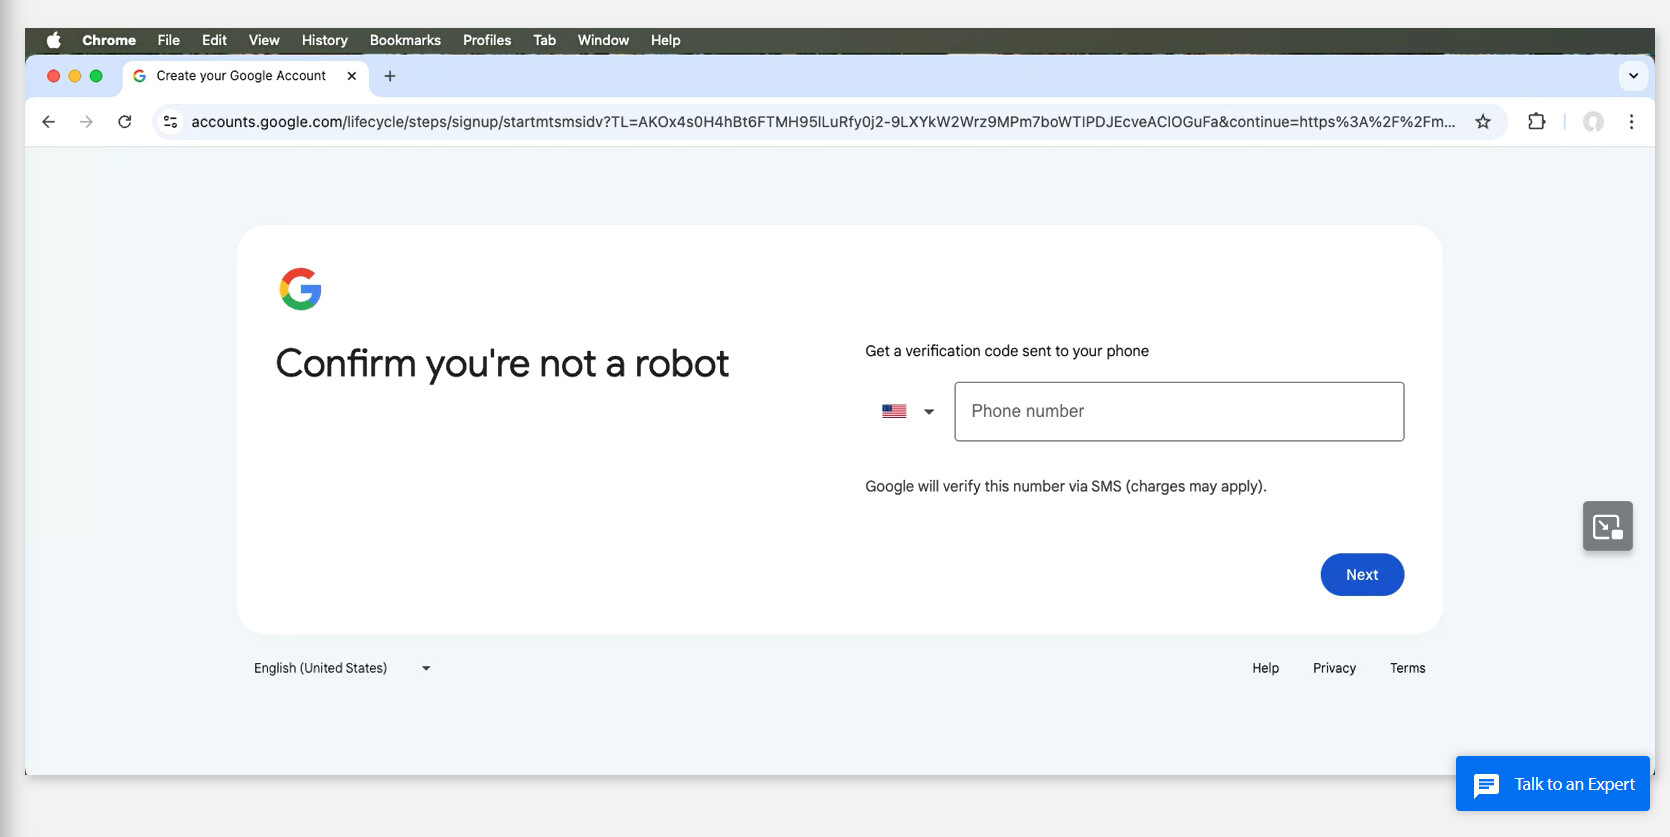Open the Extensions puzzle icon
Image resolution: width=1670 pixels, height=837 pixels.
pyautogui.click(x=1537, y=122)
